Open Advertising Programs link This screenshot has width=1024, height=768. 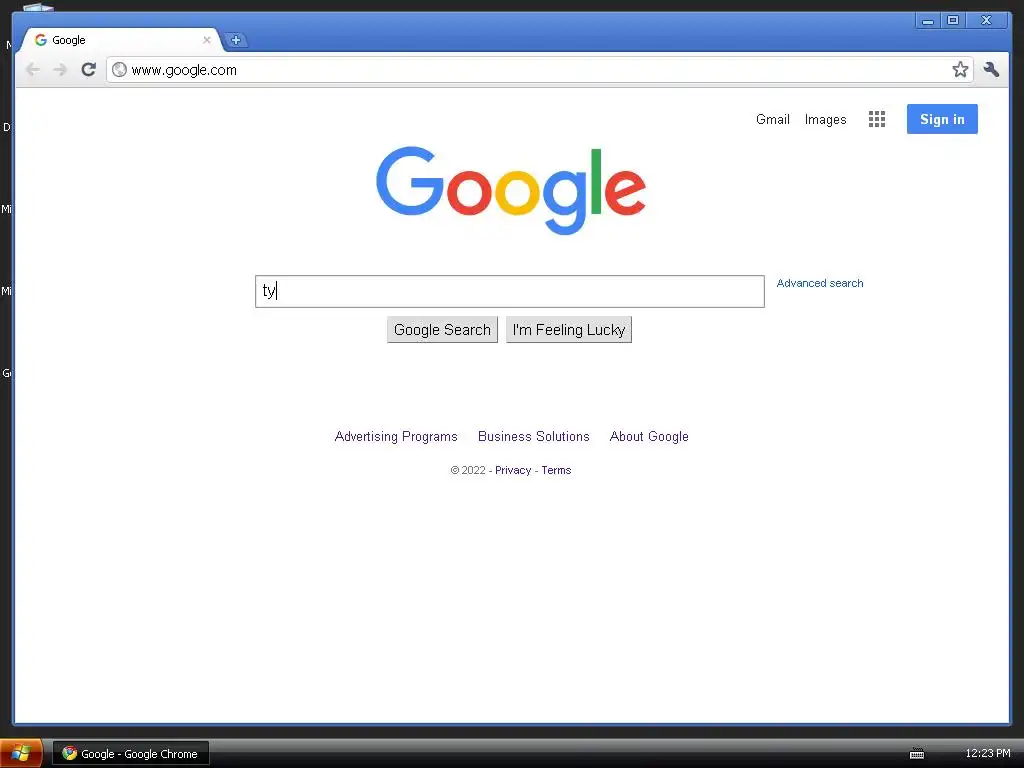coord(396,436)
